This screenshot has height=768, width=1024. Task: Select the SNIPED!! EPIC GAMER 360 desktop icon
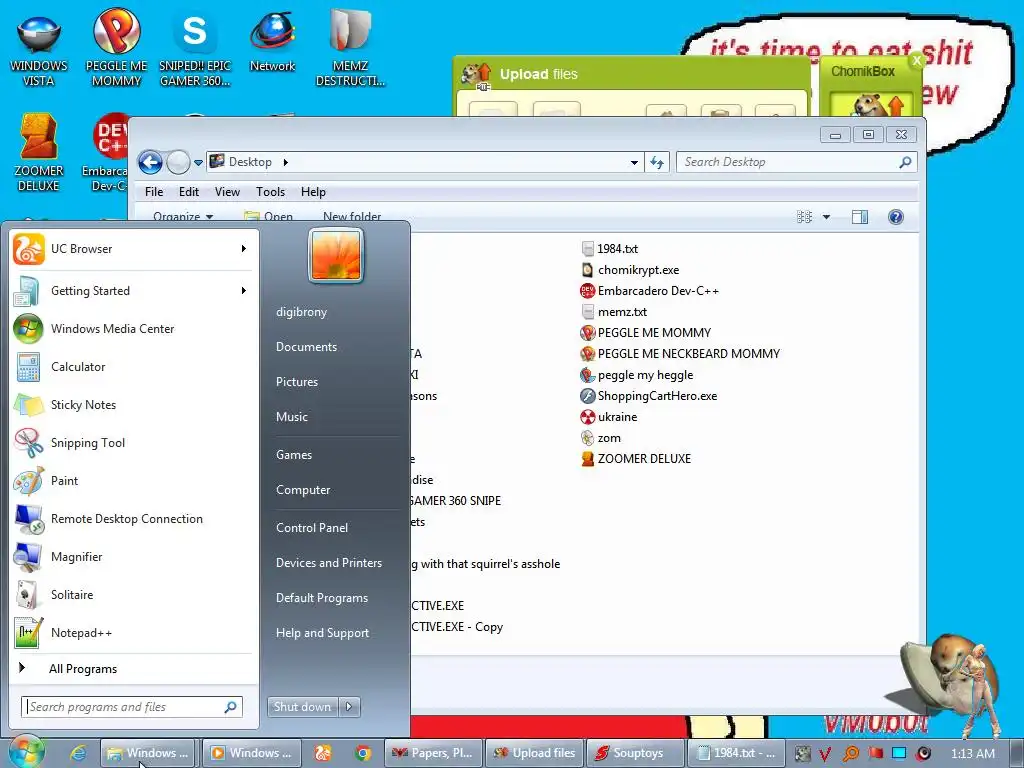click(x=195, y=50)
